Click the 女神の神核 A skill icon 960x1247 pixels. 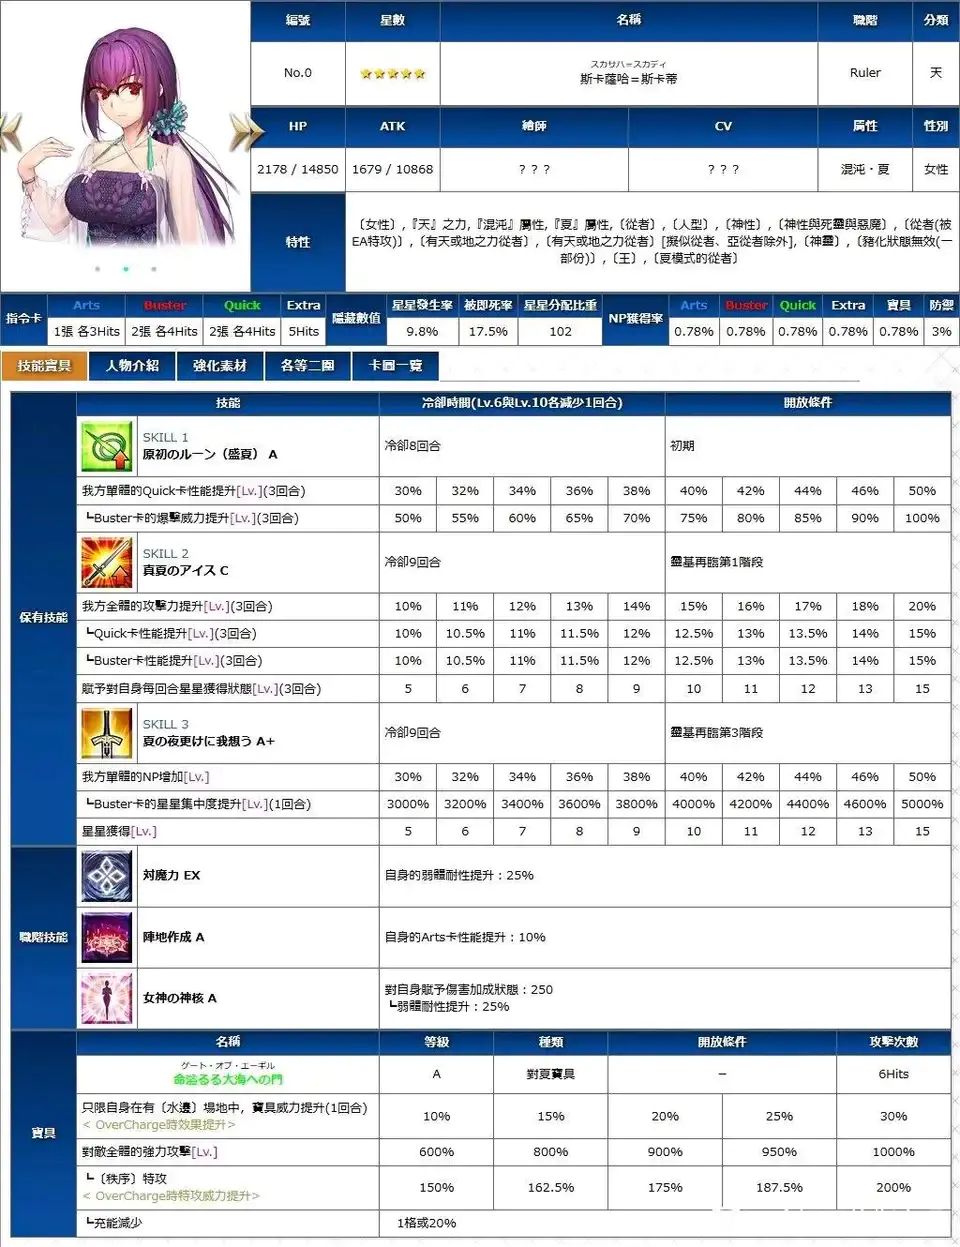point(107,998)
